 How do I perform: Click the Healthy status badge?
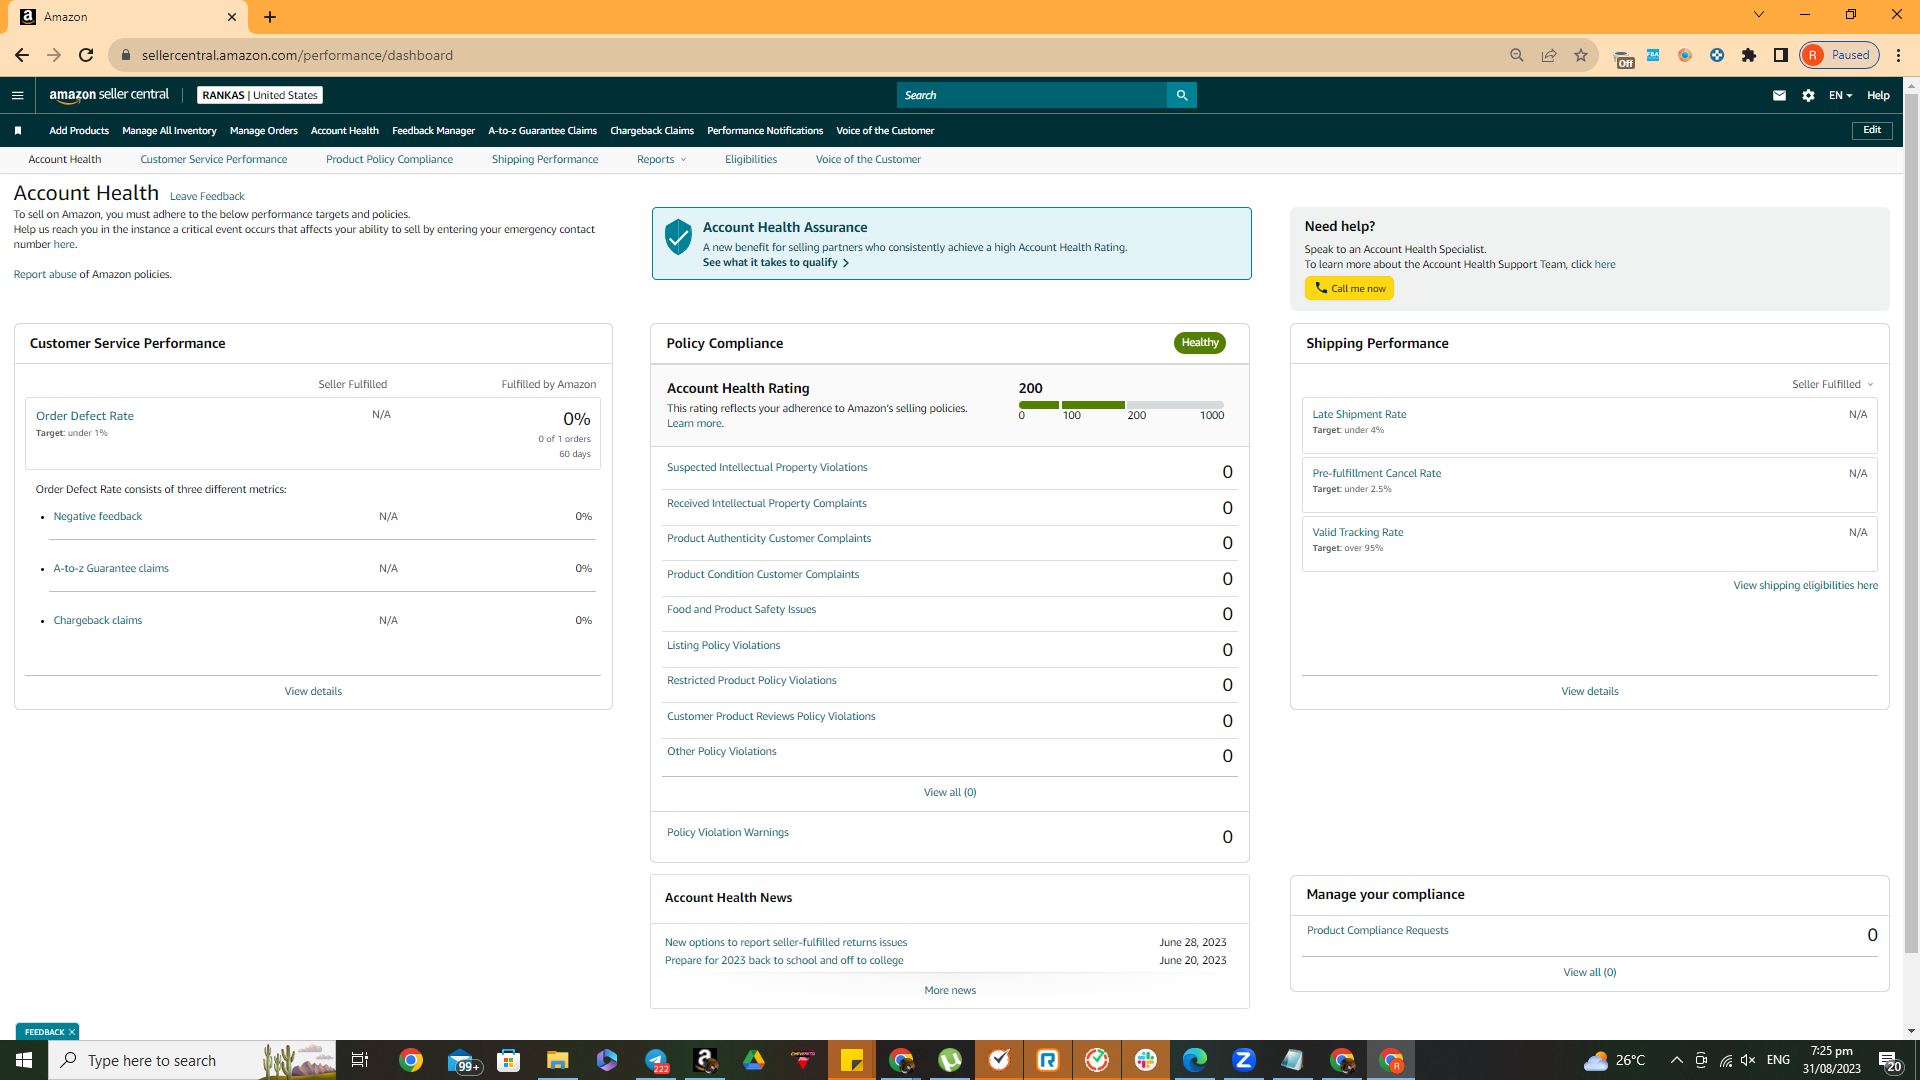pyautogui.click(x=1200, y=343)
